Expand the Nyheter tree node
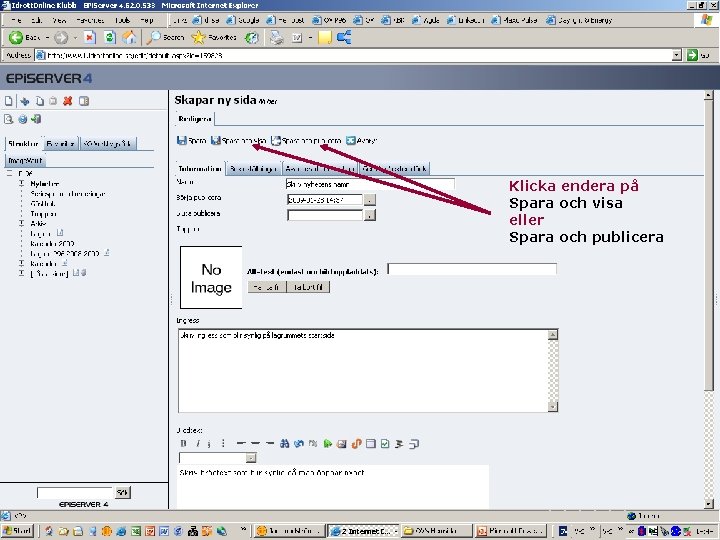The height and width of the screenshot is (540, 720). tap(22, 184)
